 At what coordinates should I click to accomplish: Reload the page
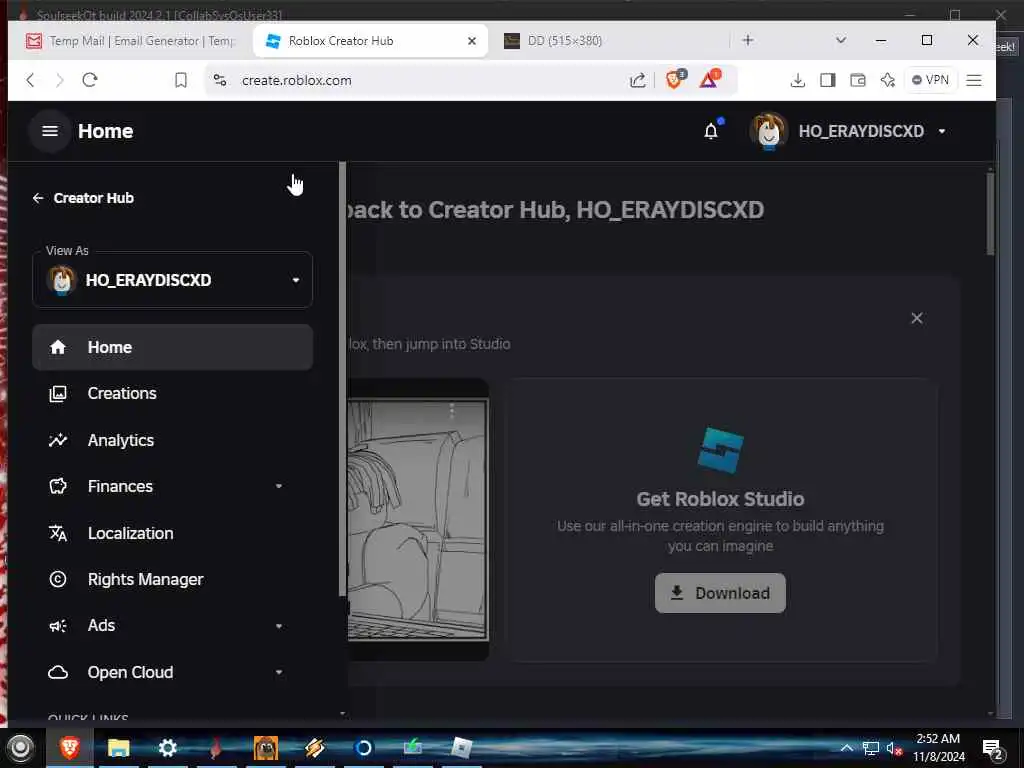point(89,80)
